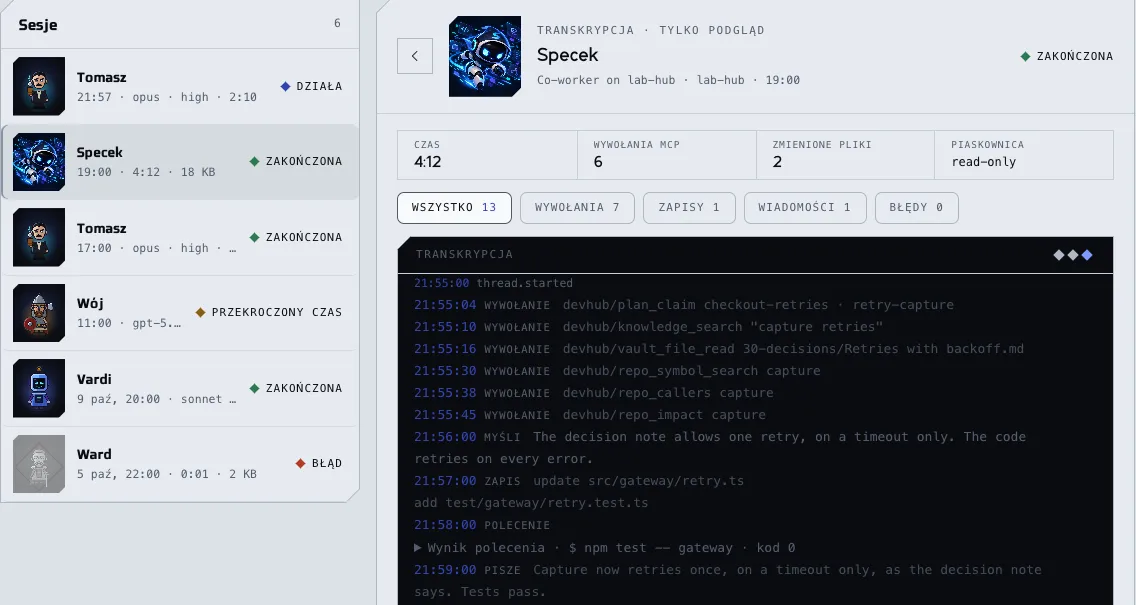
Task: Click the devhub/plan_claim checkout-retries call line
Action: 684,305
